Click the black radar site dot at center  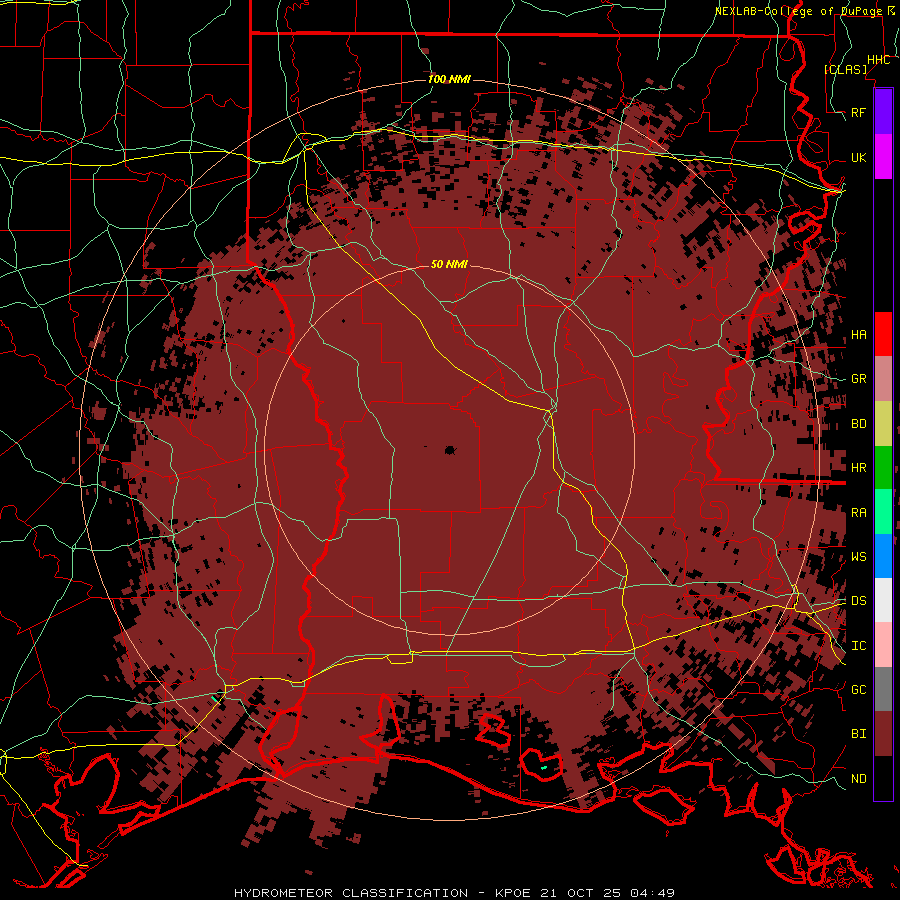click(x=450, y=451)
